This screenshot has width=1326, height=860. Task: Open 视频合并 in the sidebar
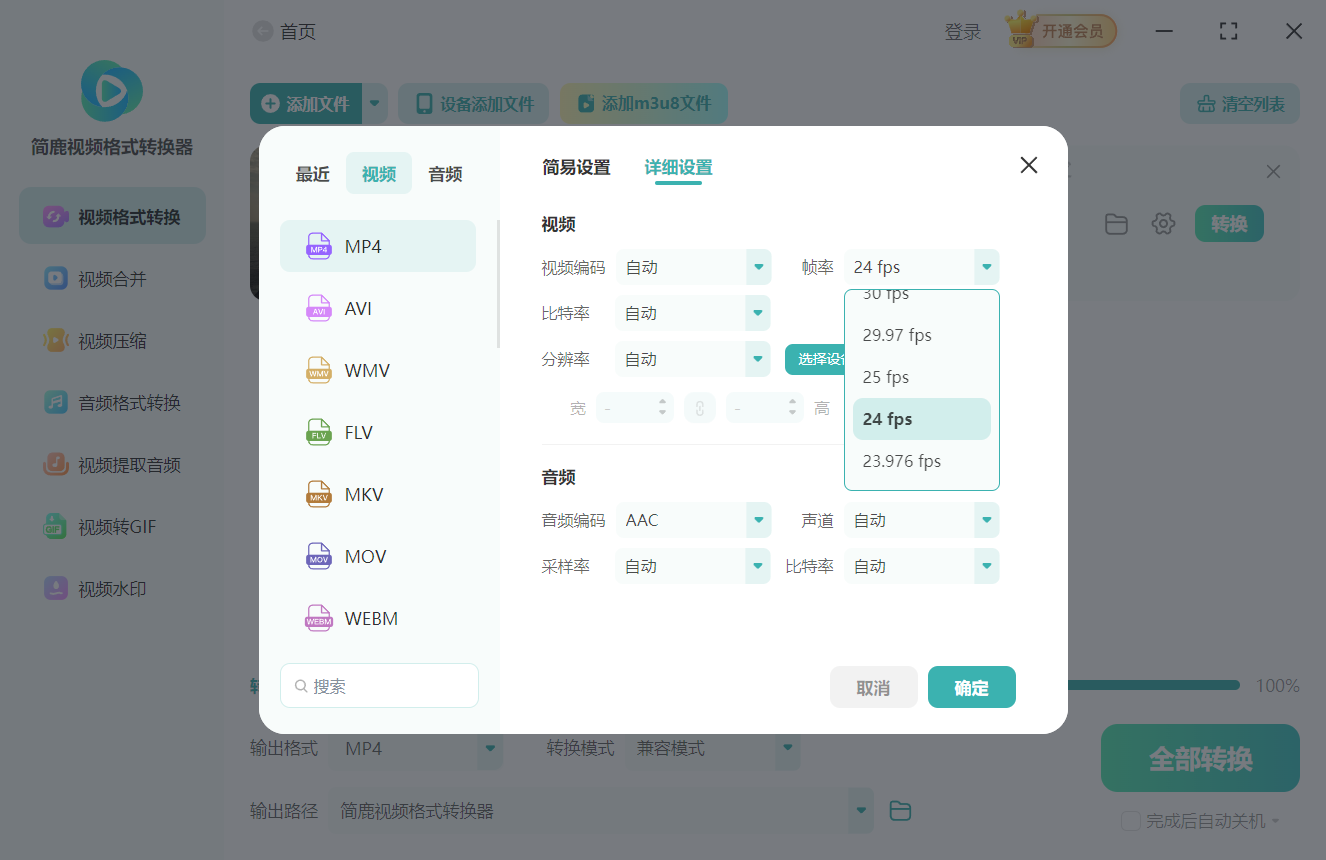tap(112, 279)
